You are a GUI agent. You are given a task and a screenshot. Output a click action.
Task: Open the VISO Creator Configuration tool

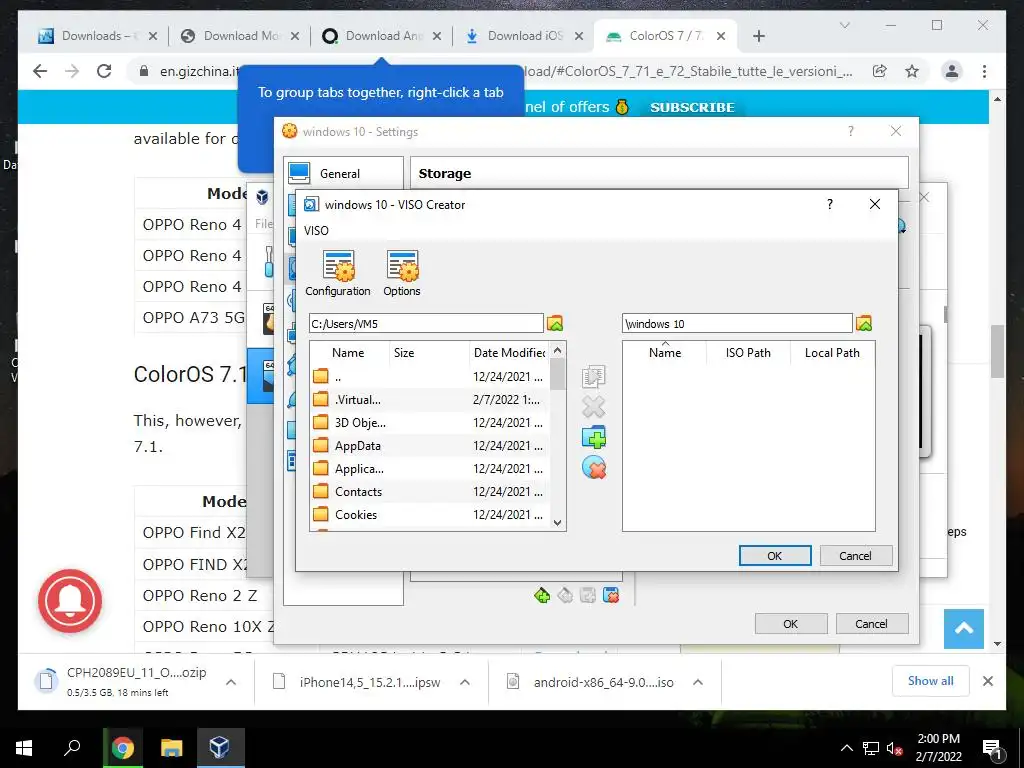coord(338,274)
